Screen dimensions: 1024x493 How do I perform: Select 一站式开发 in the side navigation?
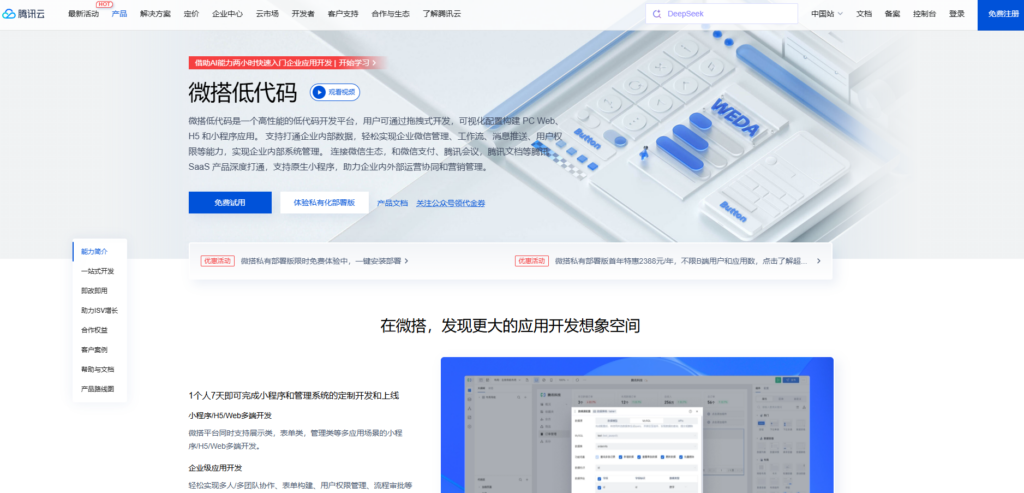click(97, 271)
